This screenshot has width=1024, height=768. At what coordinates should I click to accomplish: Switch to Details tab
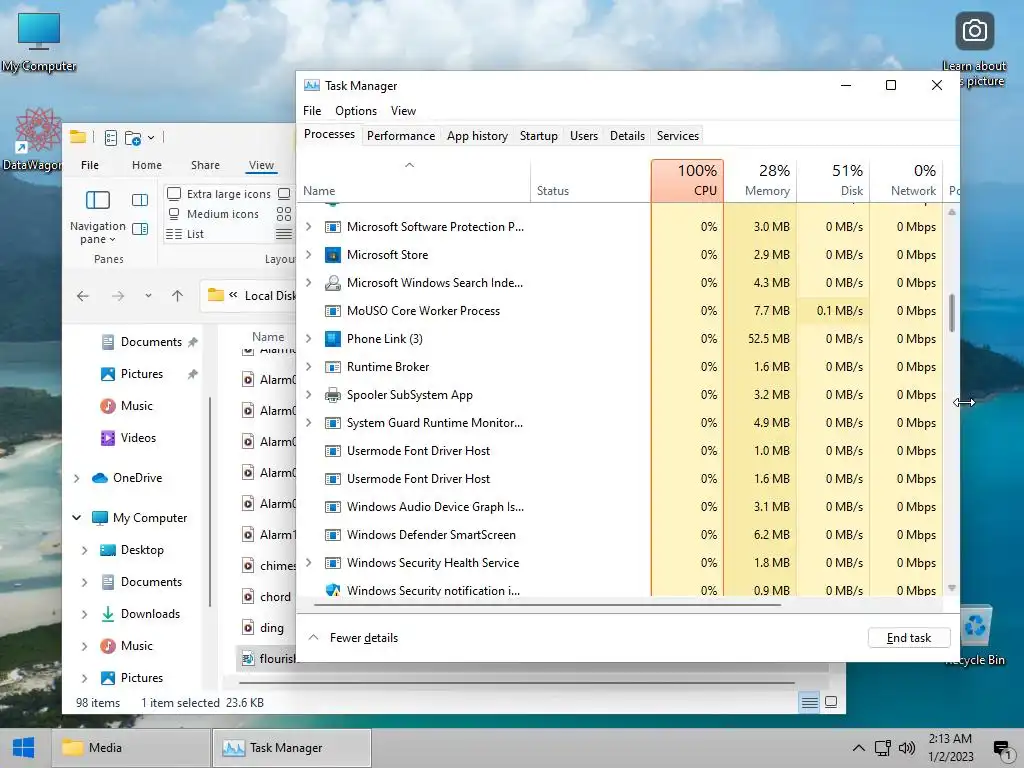click(628, 136)
